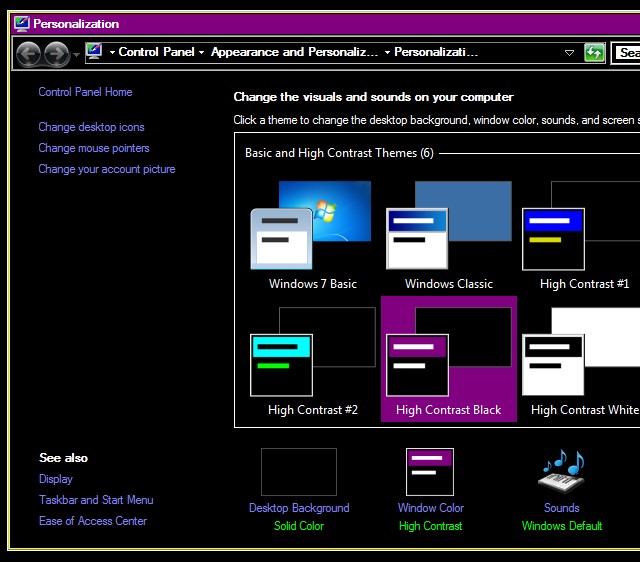This screenshot has height=562, width=640.
Task: Click the Forward navigation arrow button
Action: click(x=56, y=53)
